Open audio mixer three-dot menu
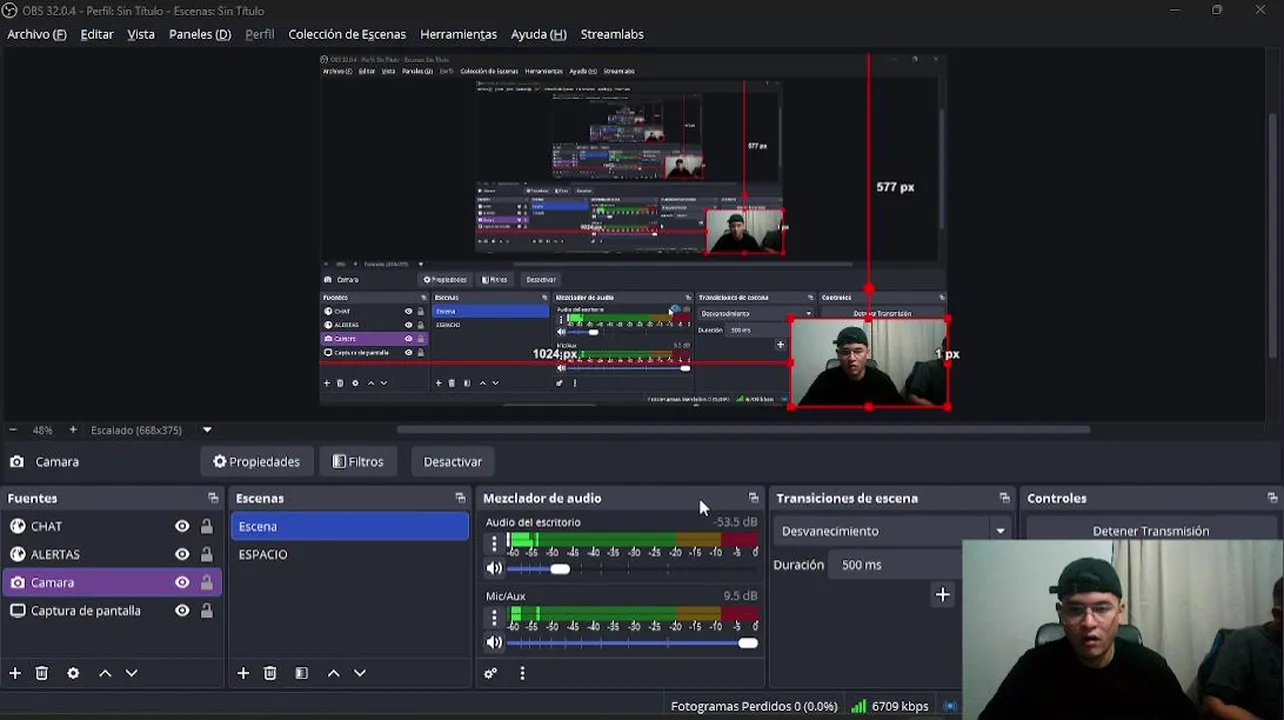The width and height of the screenshot is (1284, 720). (522, 673)
